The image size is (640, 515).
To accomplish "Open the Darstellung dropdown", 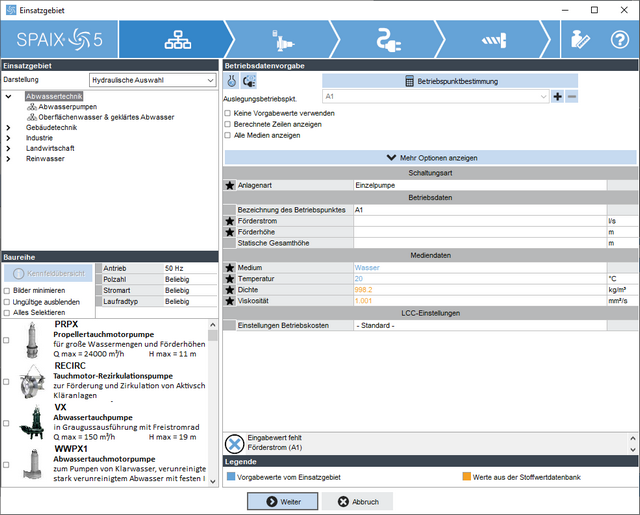I will coord(150,78).
